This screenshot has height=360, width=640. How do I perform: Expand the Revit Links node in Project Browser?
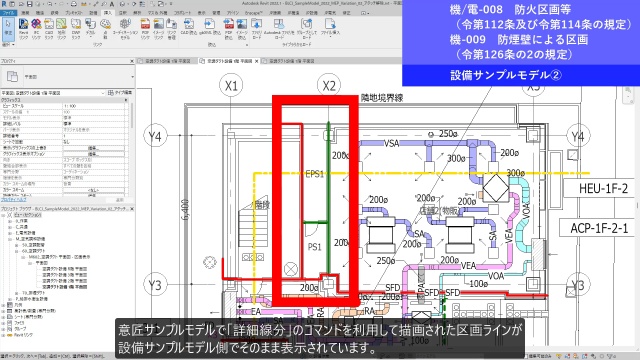[x=4, y=335]
